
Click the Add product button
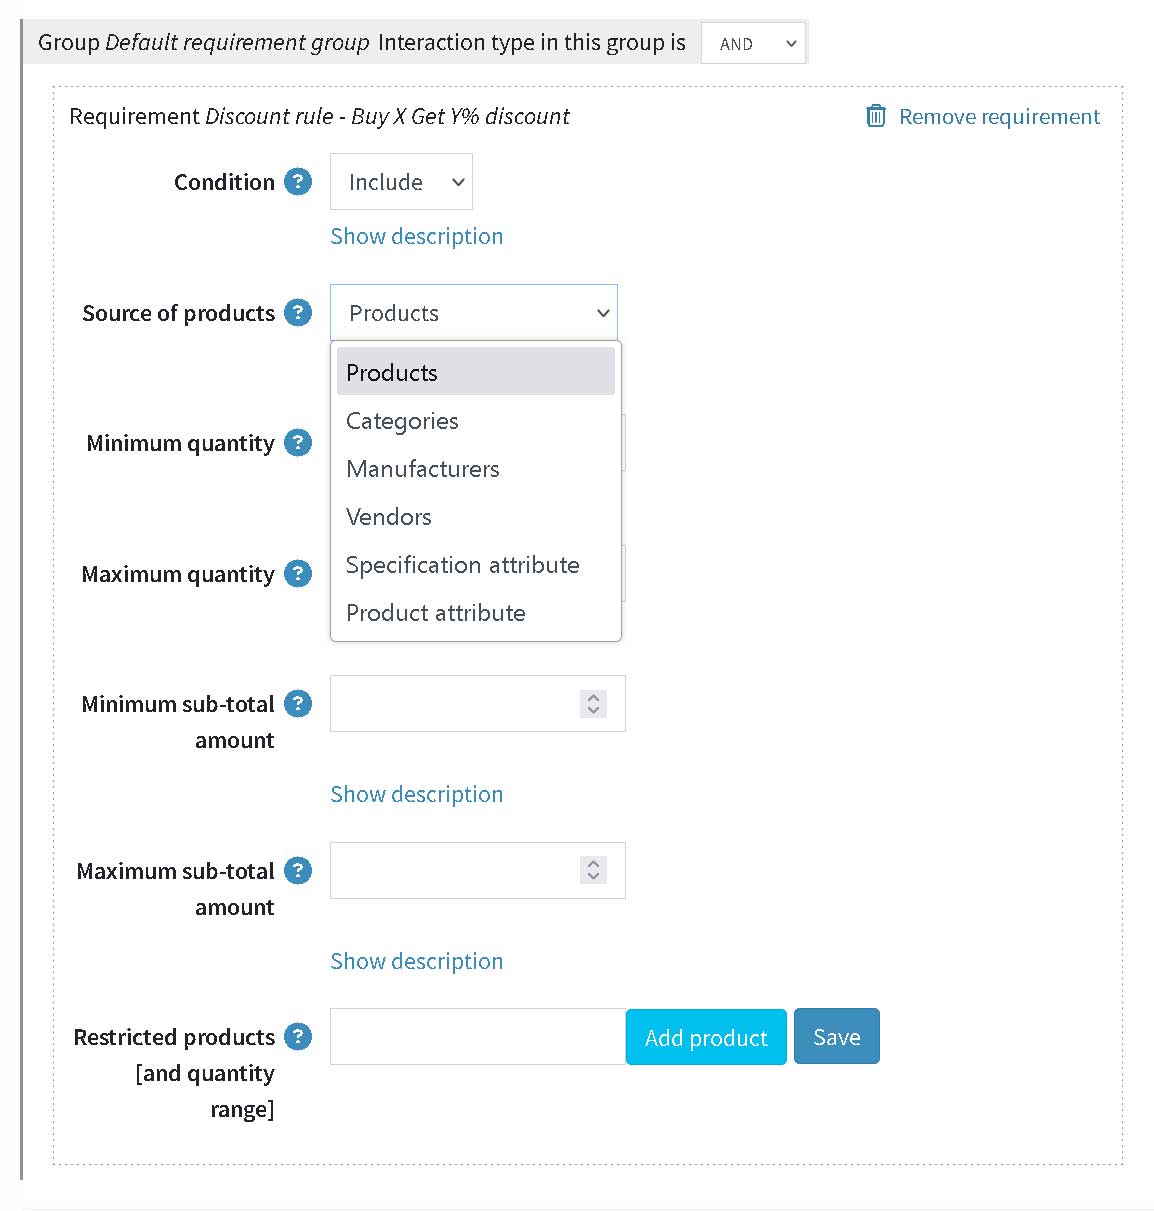706,1037
